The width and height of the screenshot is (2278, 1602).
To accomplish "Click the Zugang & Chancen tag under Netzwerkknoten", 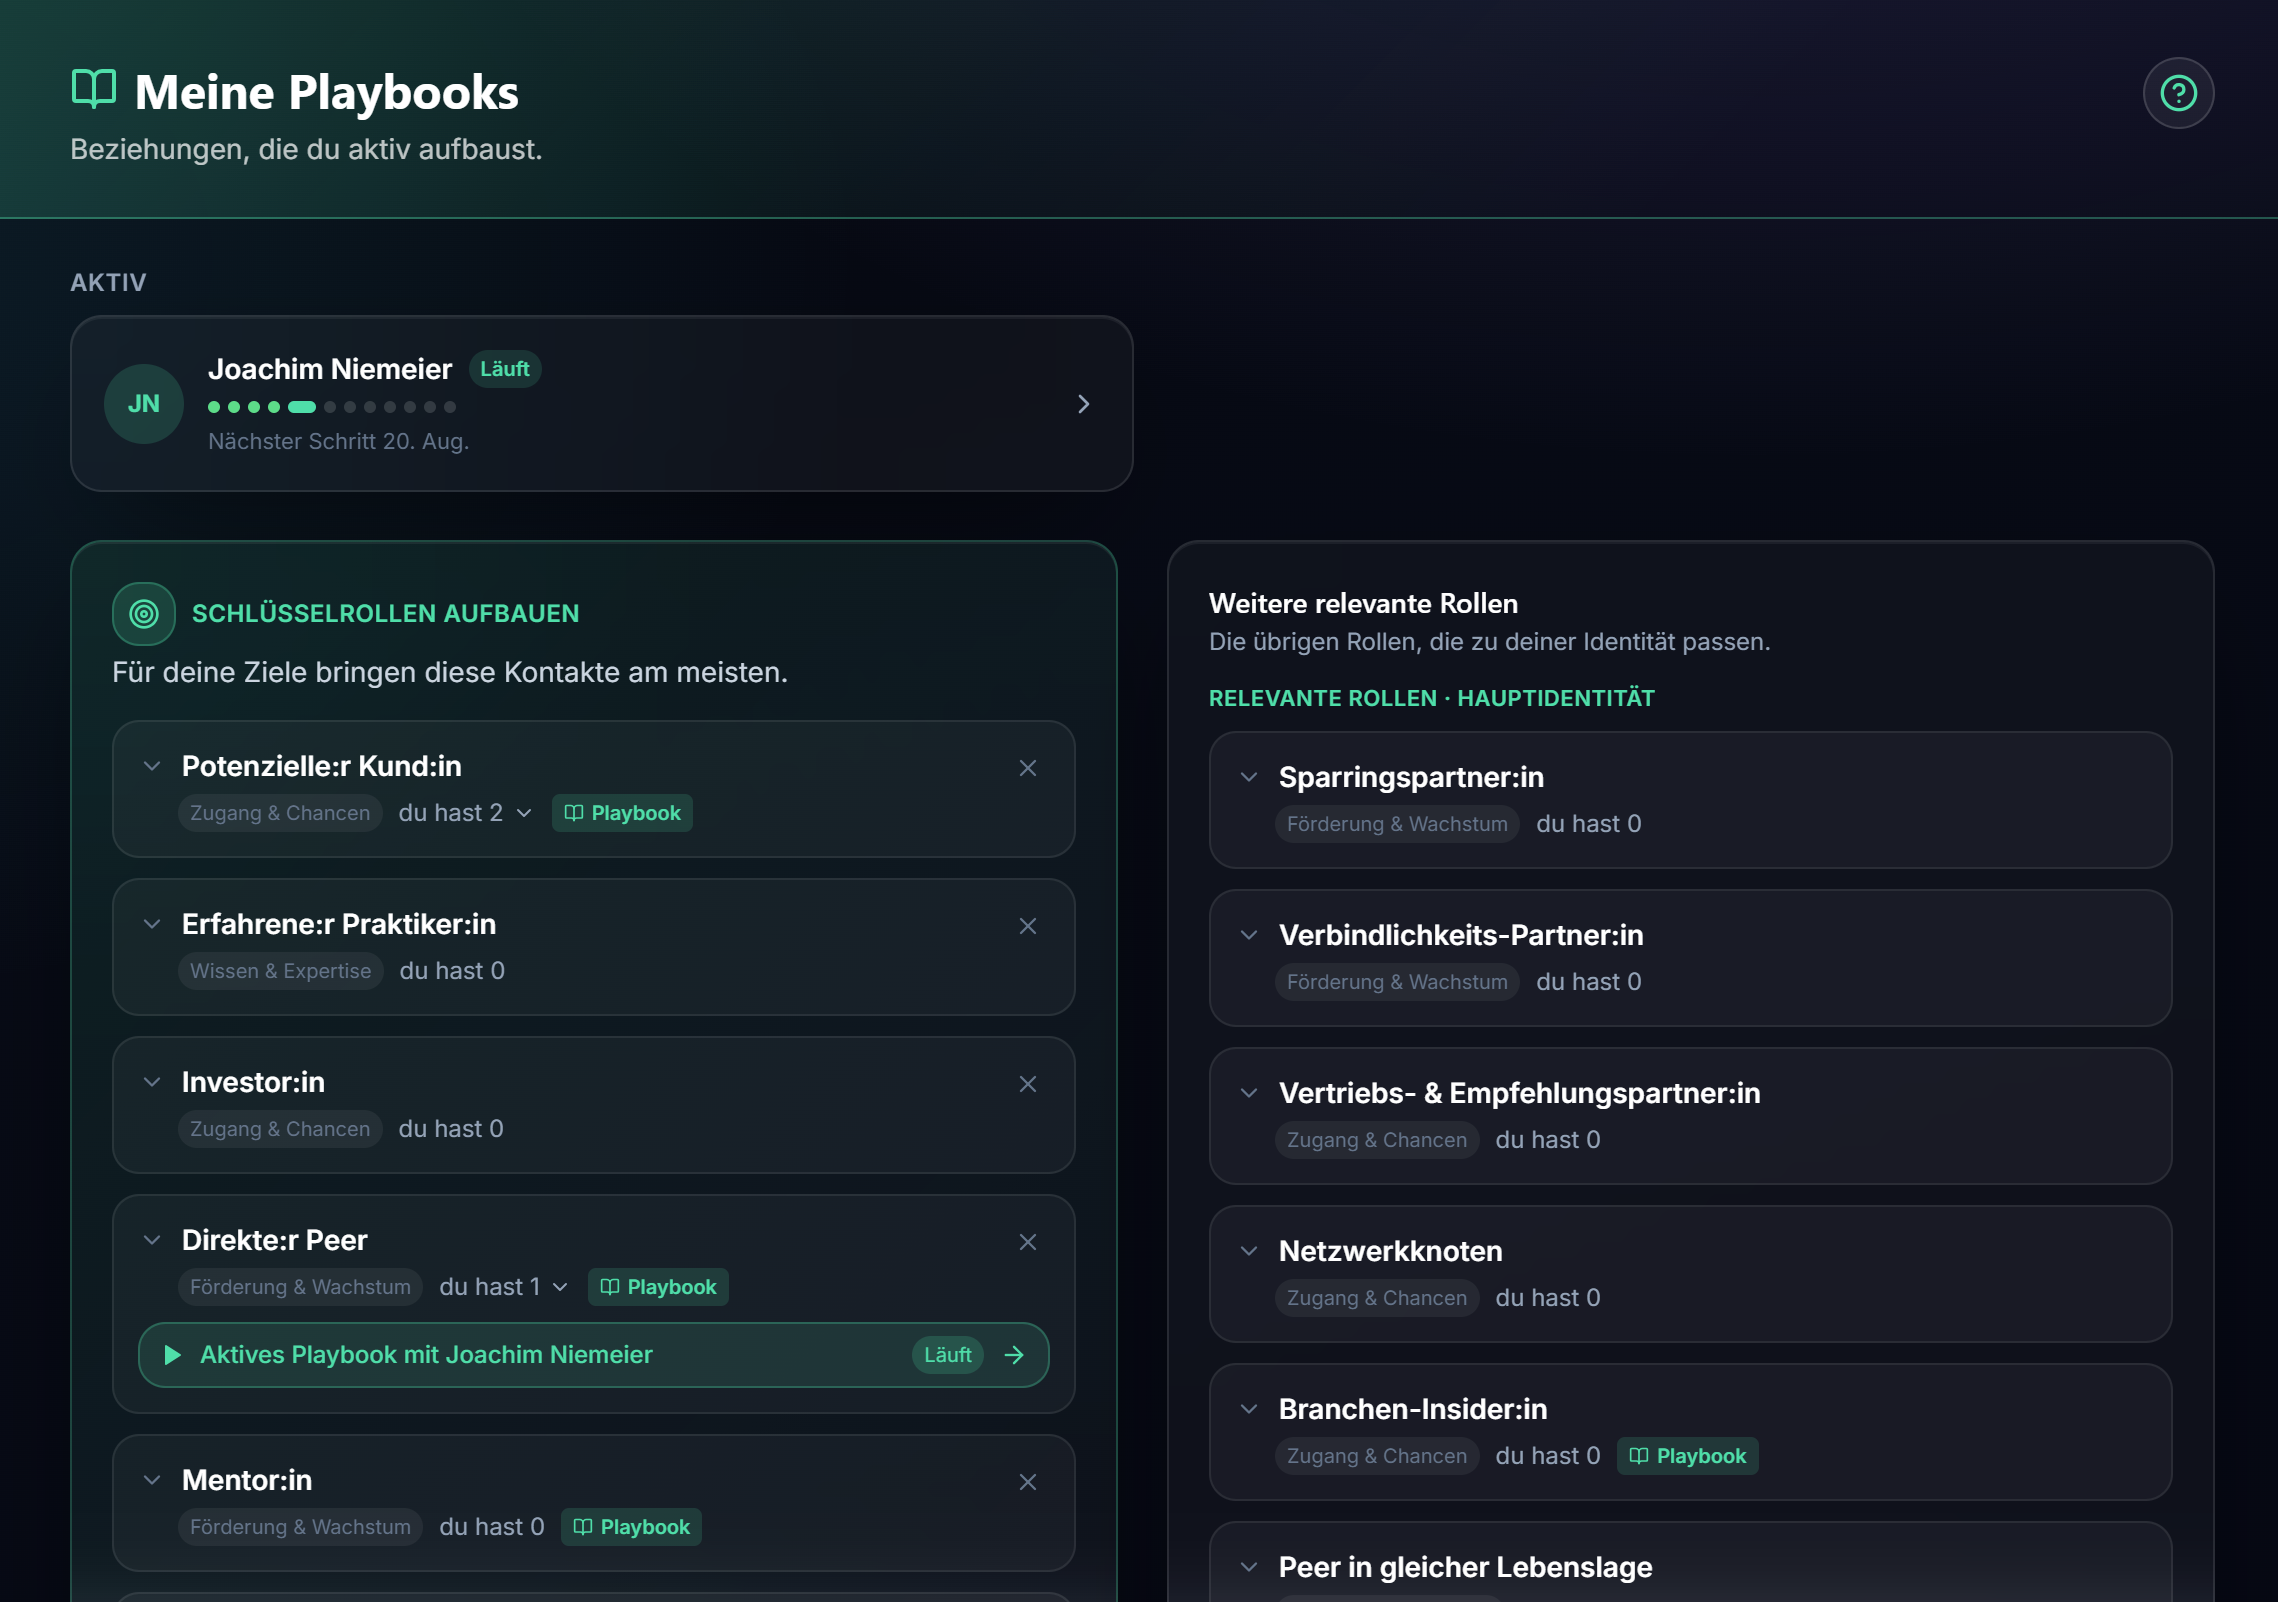I will [x=1377, y=1298].
